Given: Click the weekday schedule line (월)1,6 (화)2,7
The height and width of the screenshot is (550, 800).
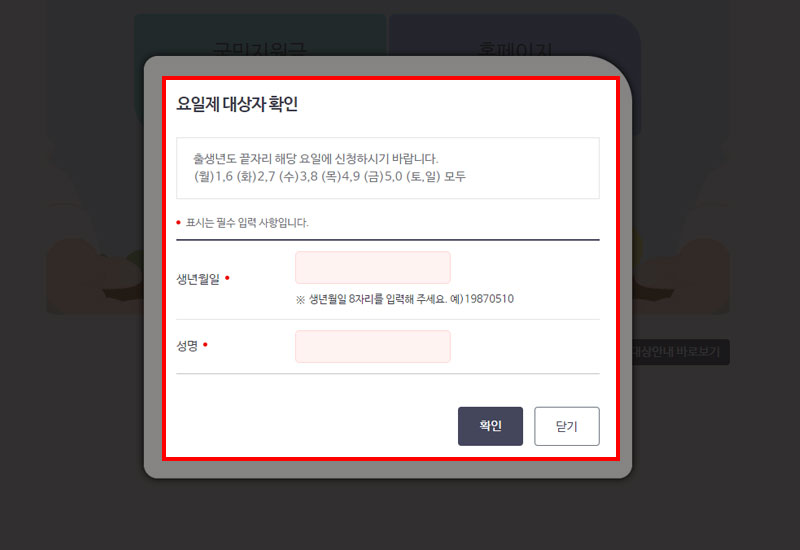Looking at the screenshot, I should point(330,177).
